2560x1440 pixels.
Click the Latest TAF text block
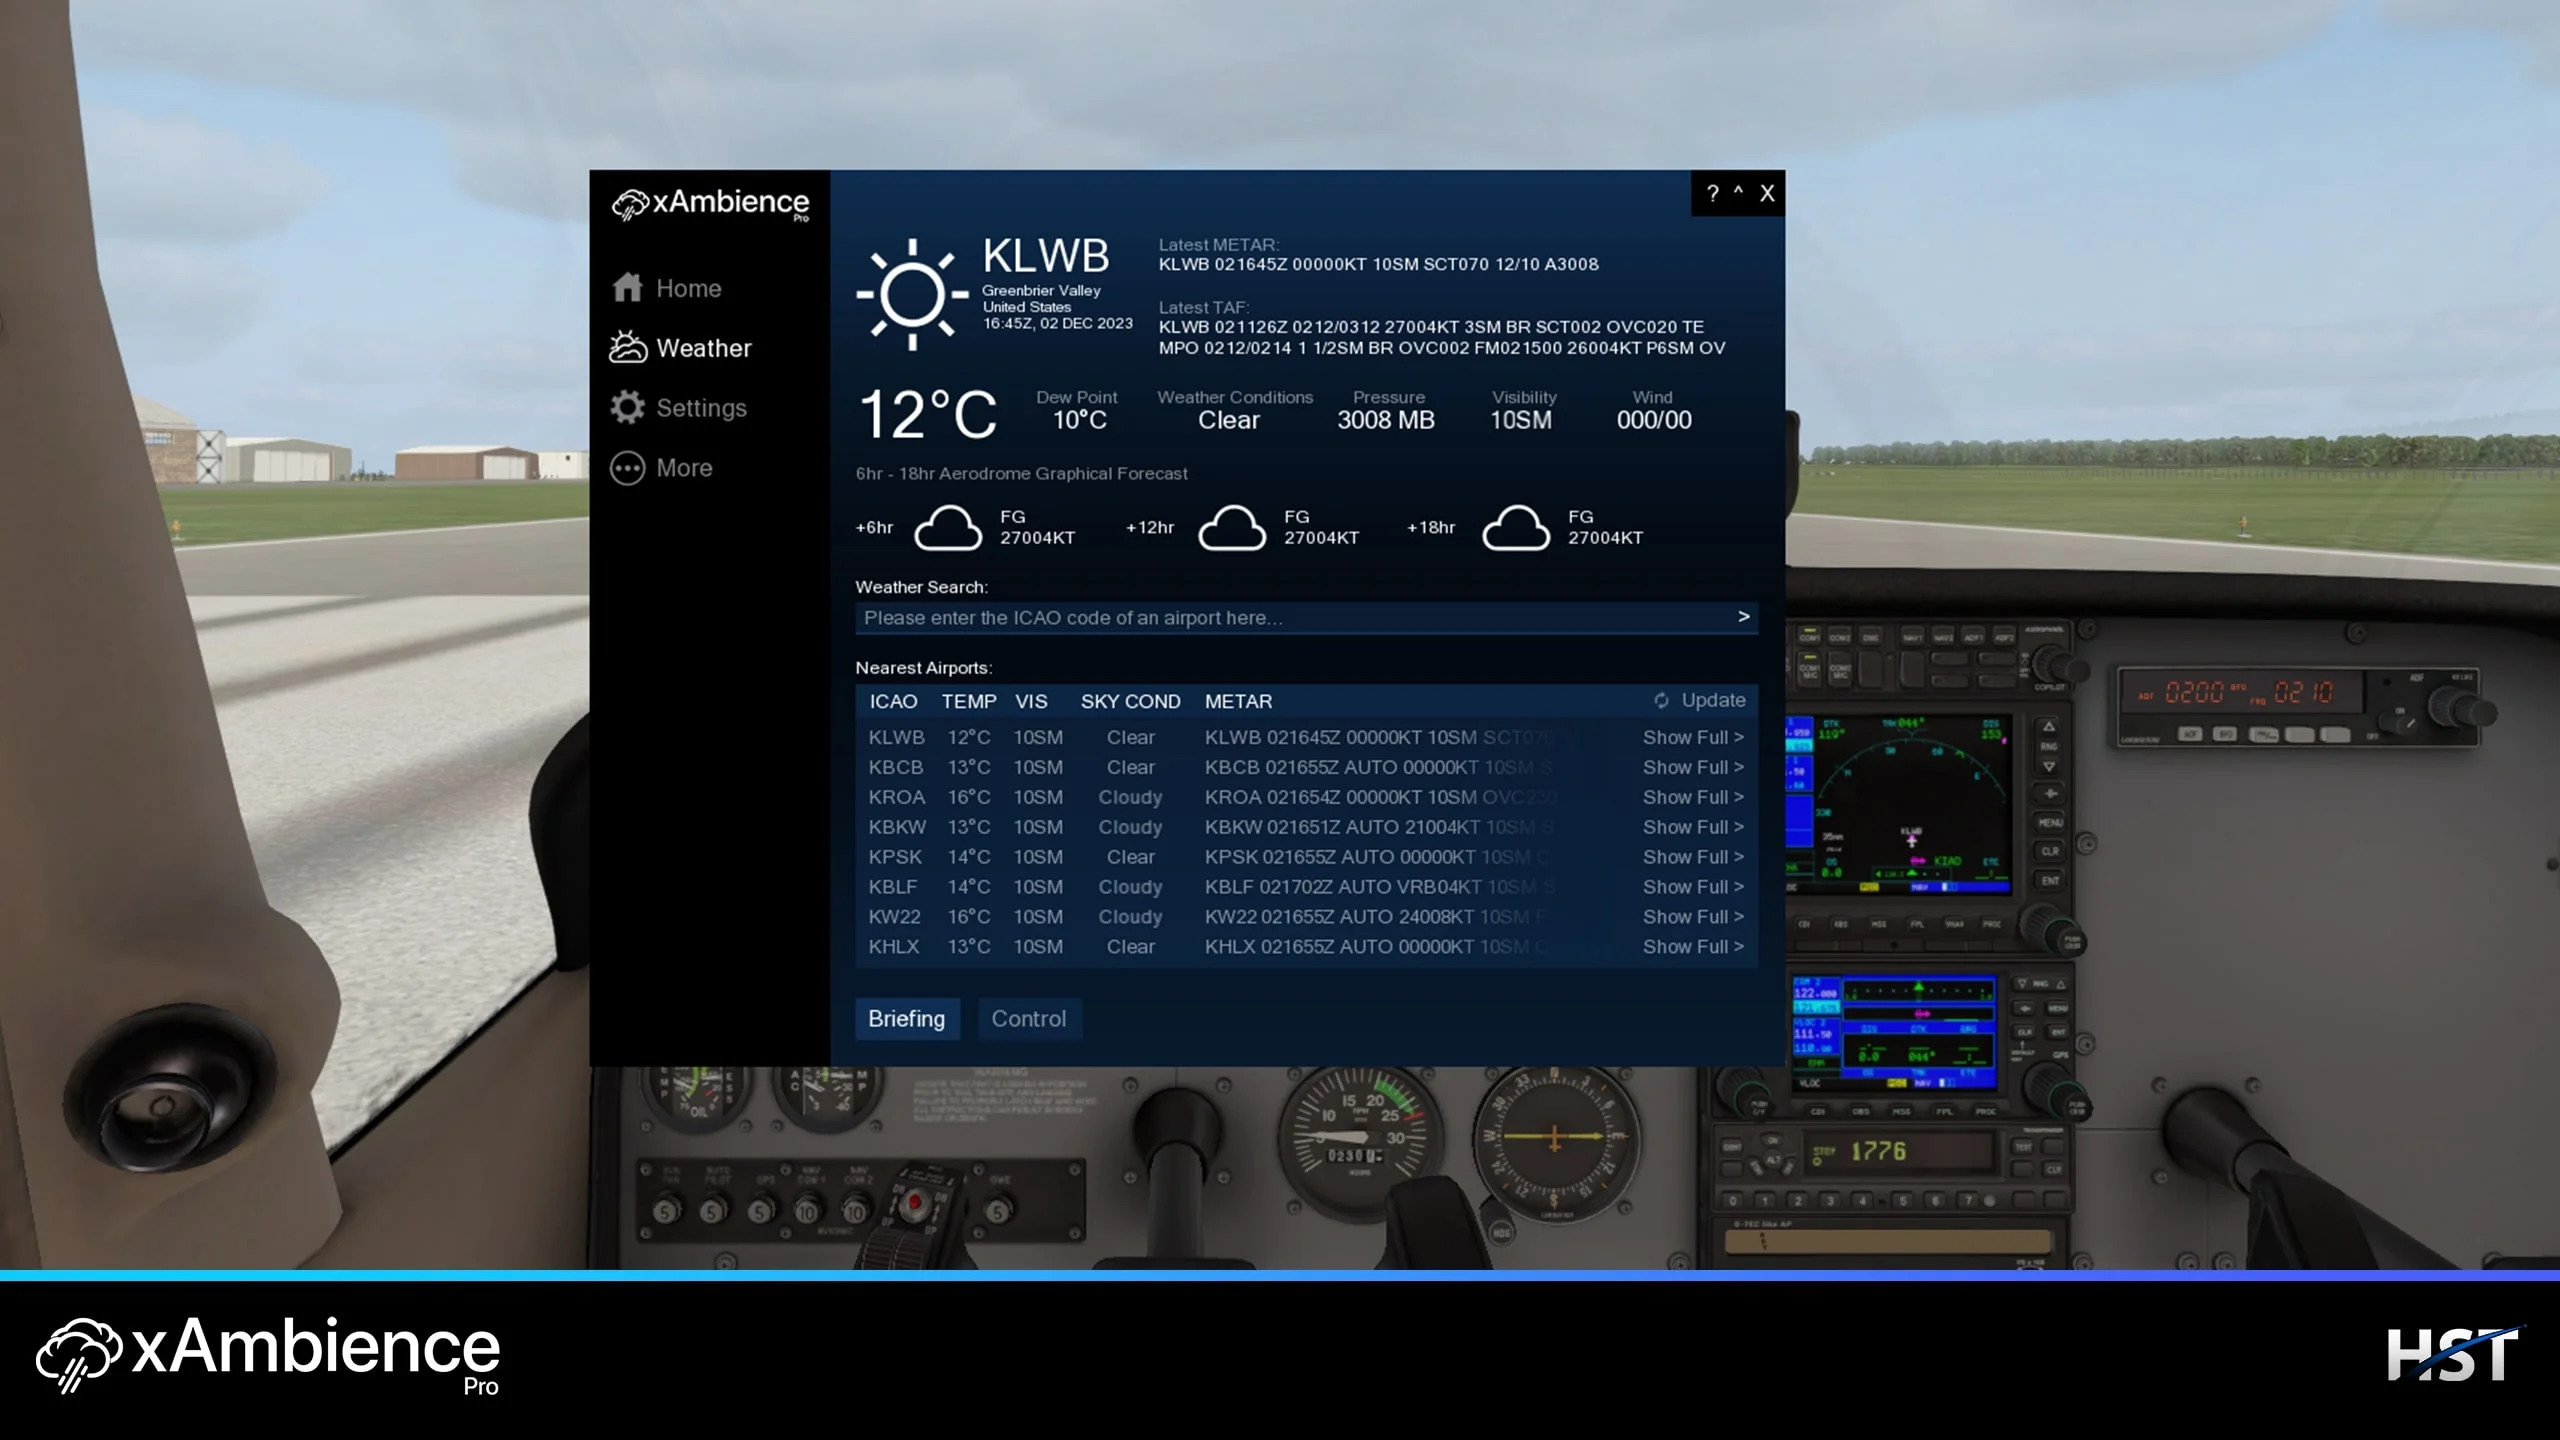1442,338
